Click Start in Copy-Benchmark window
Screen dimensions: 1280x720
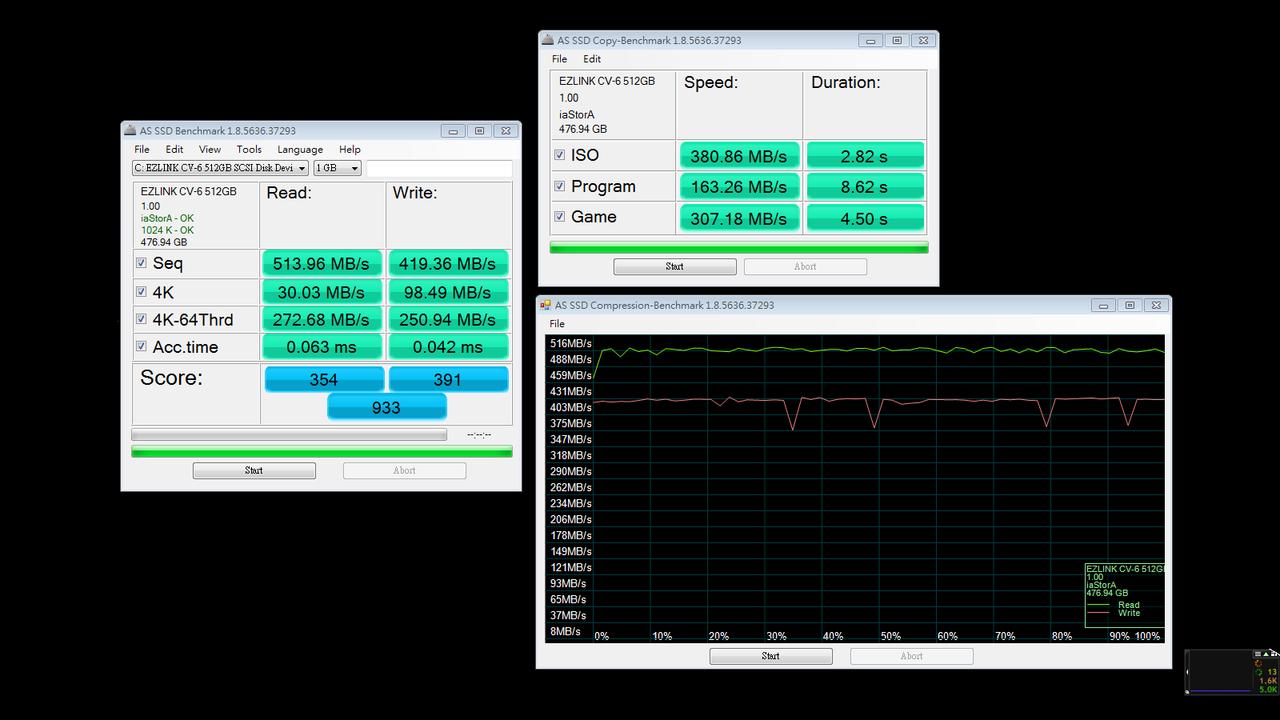(x=675, y=266)
